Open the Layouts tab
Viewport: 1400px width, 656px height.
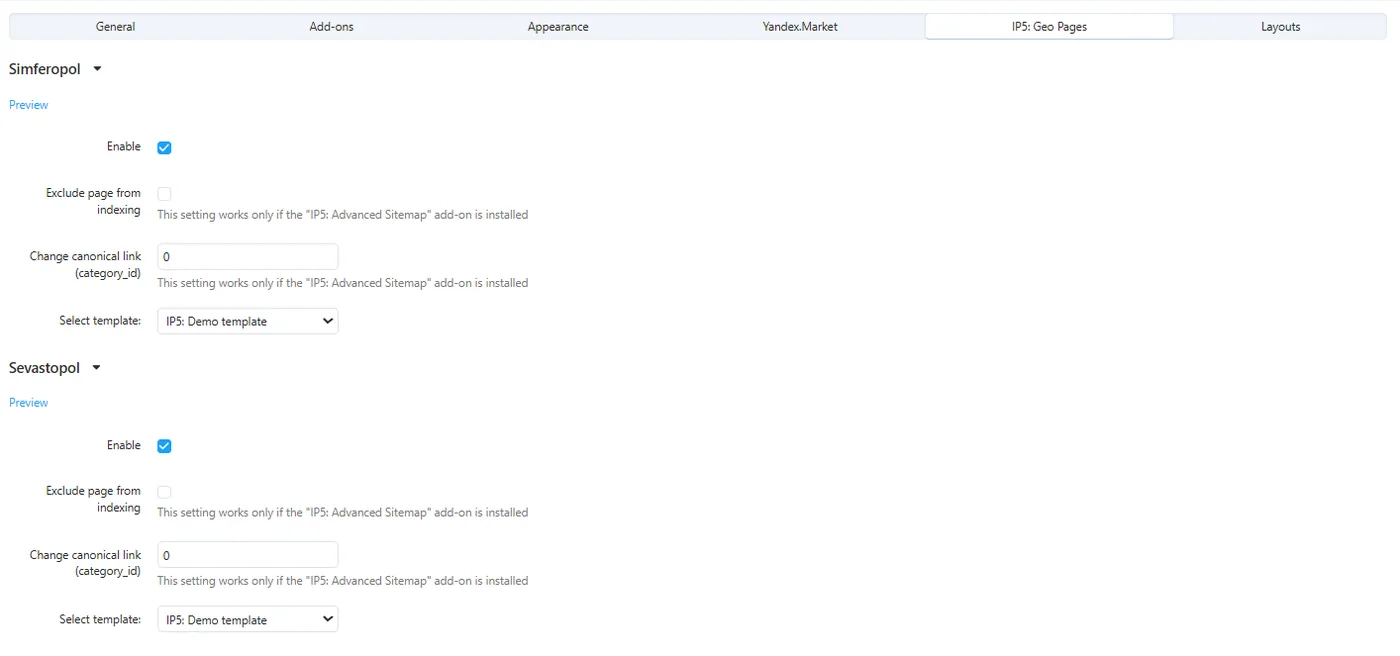pyautogui.click(x=1280, y=27)
